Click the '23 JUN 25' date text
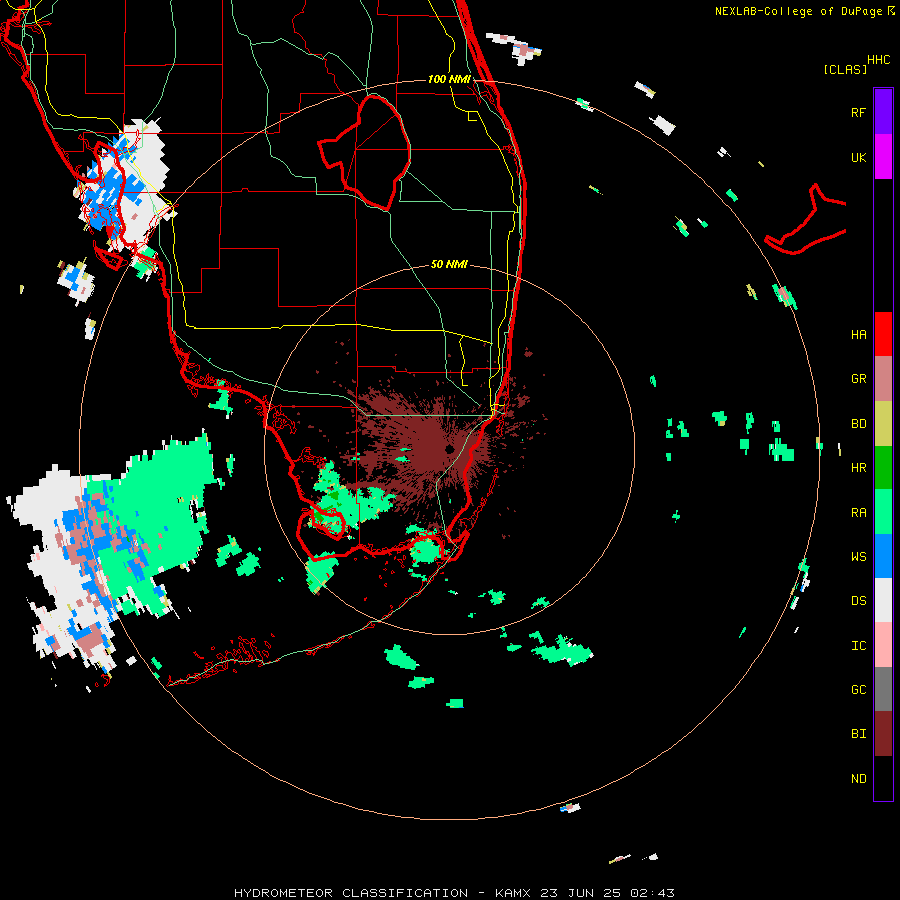This screenshot has height=900, width=900. pos(581,893)
